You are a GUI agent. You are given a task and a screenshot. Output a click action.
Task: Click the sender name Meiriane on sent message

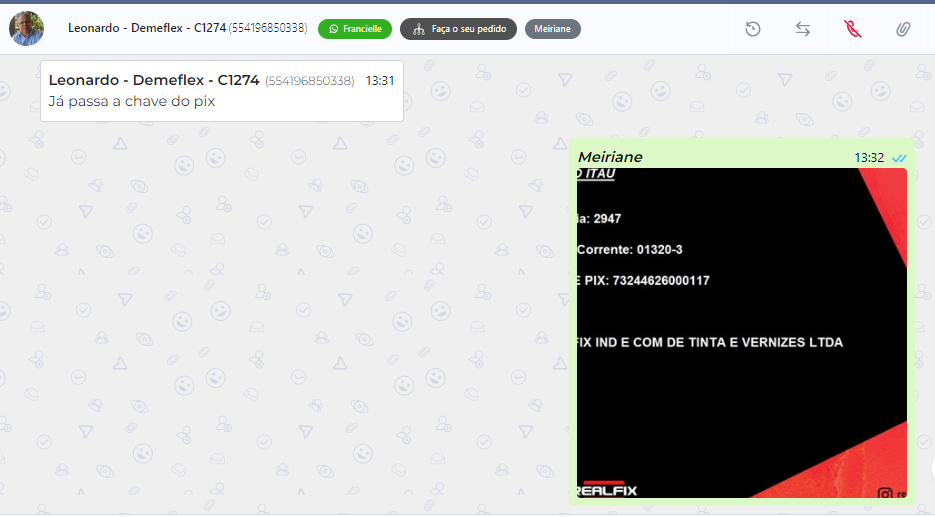click(610, 157)
